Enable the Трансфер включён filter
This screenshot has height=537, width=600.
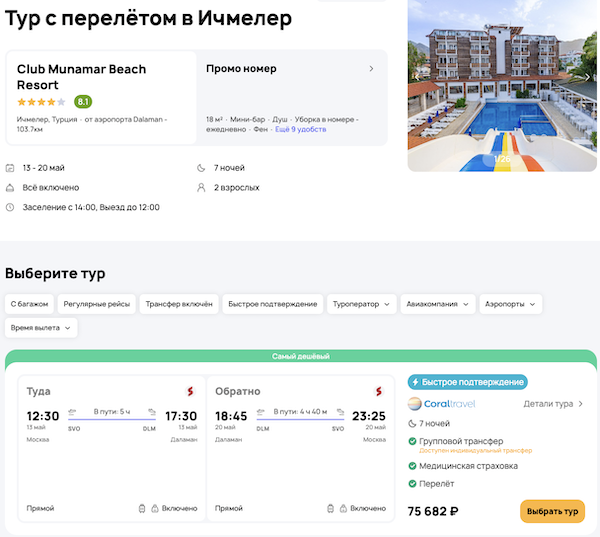(x=179, y=304)
